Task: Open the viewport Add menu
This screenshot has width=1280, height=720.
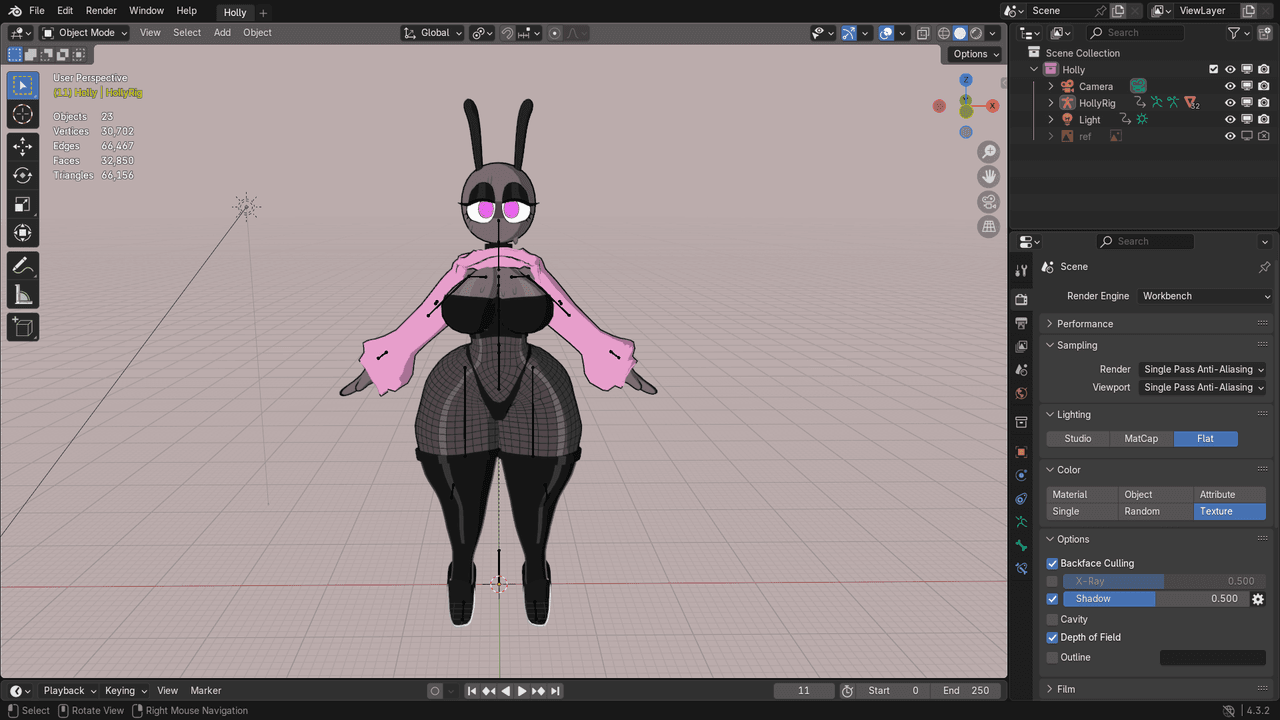Action: tap(222, 33)
